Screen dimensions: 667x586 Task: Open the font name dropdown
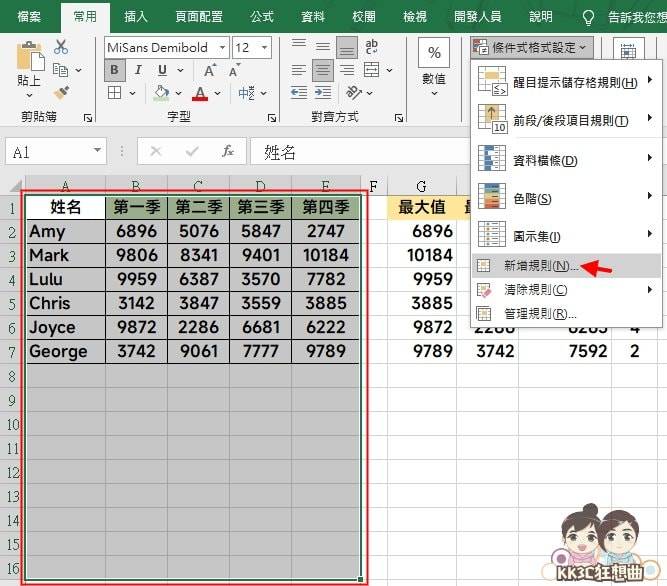click(x=222, y=48)
